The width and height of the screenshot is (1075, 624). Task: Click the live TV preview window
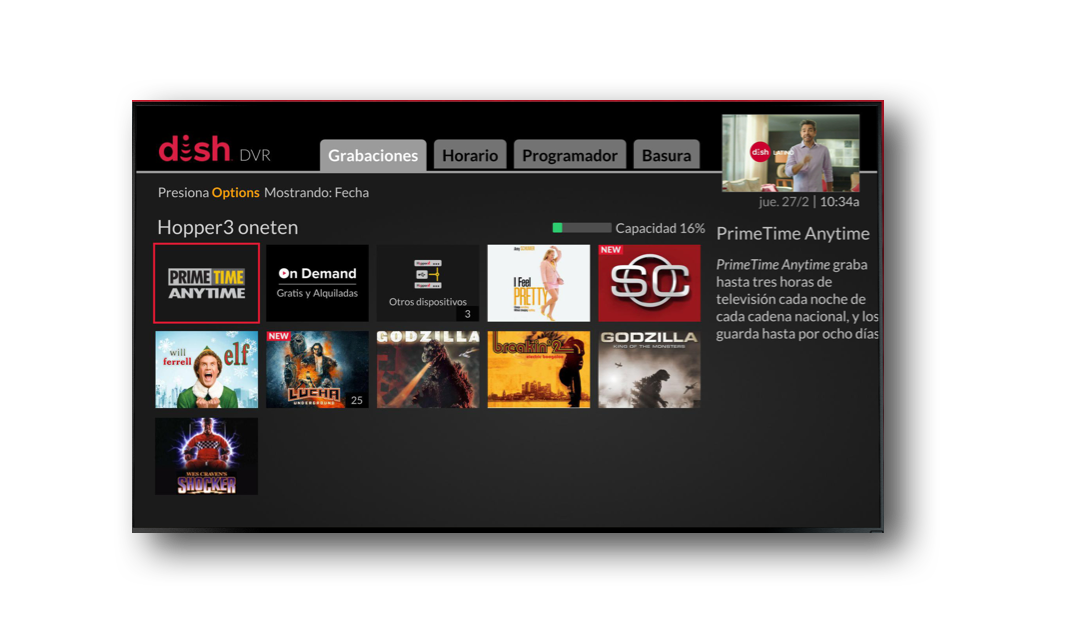click(790, 153)
